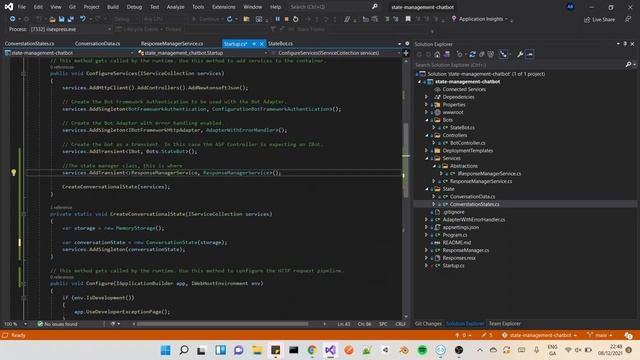Click the editor horizontal scrollbar thumb
The height and width of the screenshot is (360, 640).
point(222,324)
